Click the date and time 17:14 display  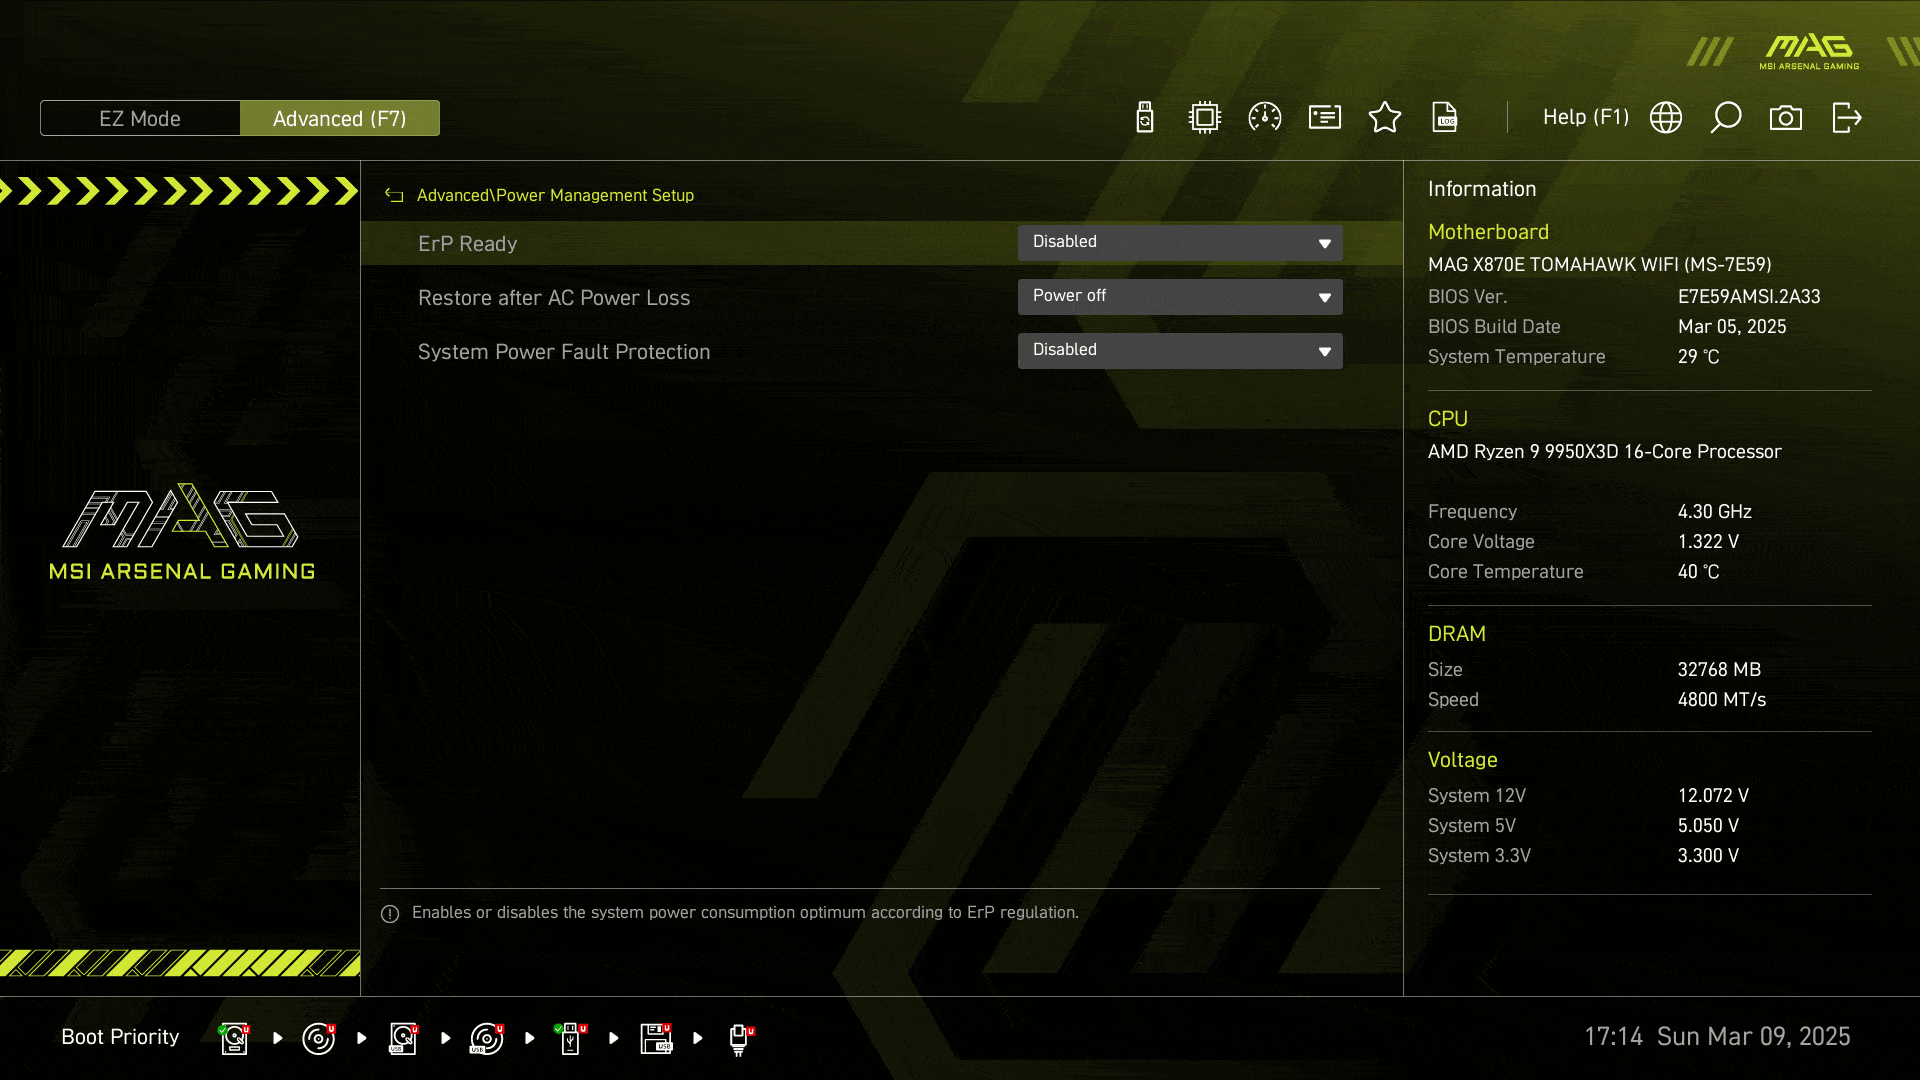pyautogui.click(x=1717, y=1037)
